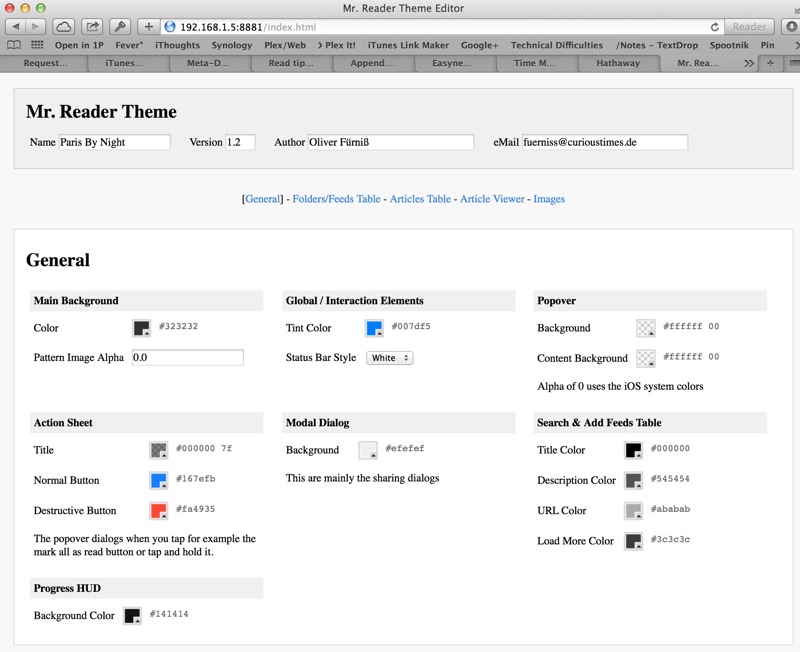Click the Version input field
This screenshot has width=800, height=652.
pyautogui.click(x=240, y=142)
